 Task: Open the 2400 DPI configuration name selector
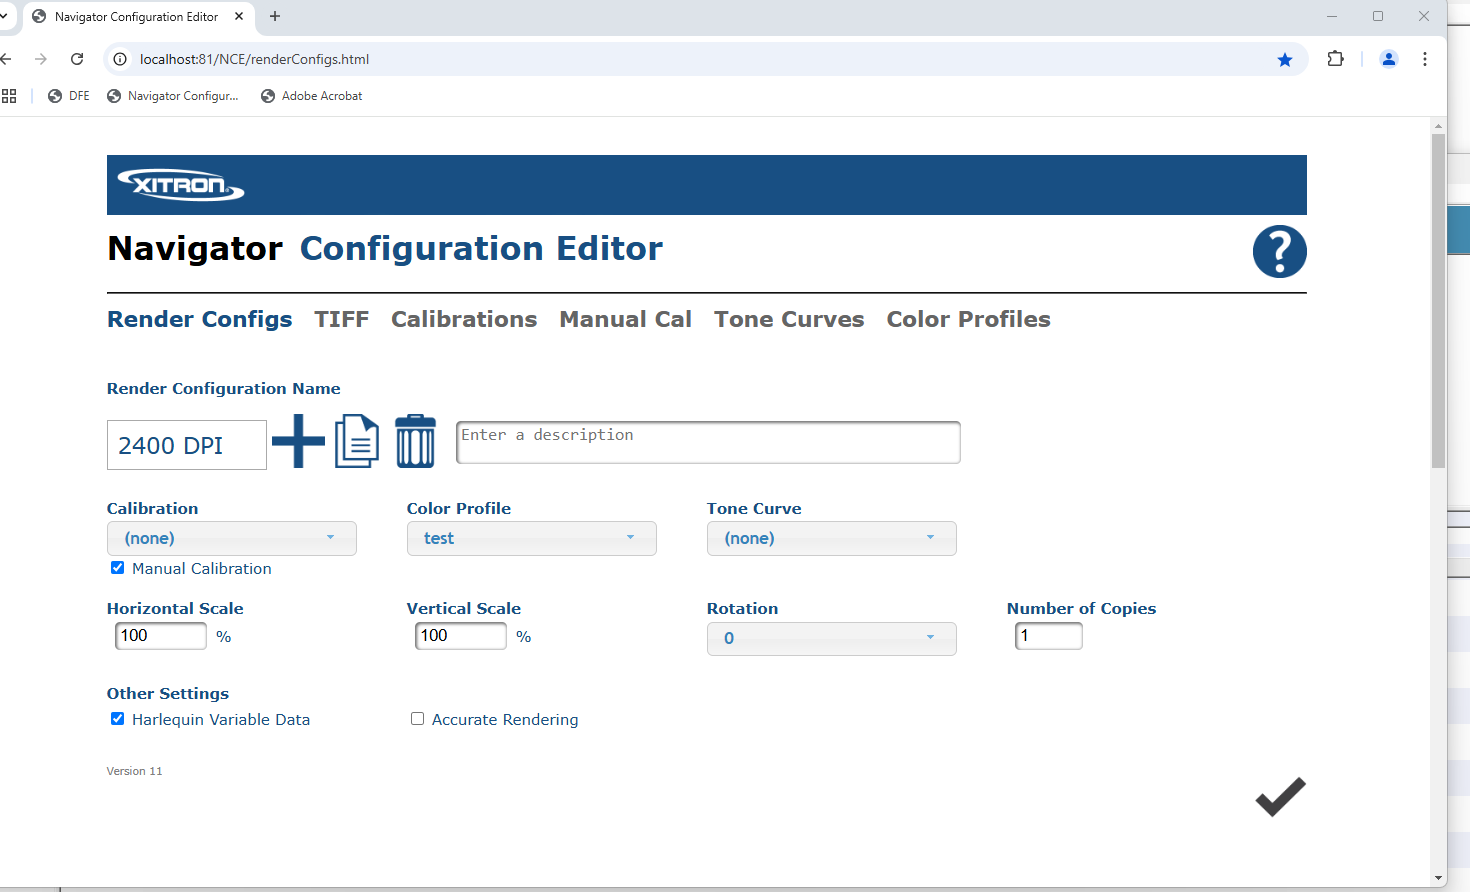(187, 445)
